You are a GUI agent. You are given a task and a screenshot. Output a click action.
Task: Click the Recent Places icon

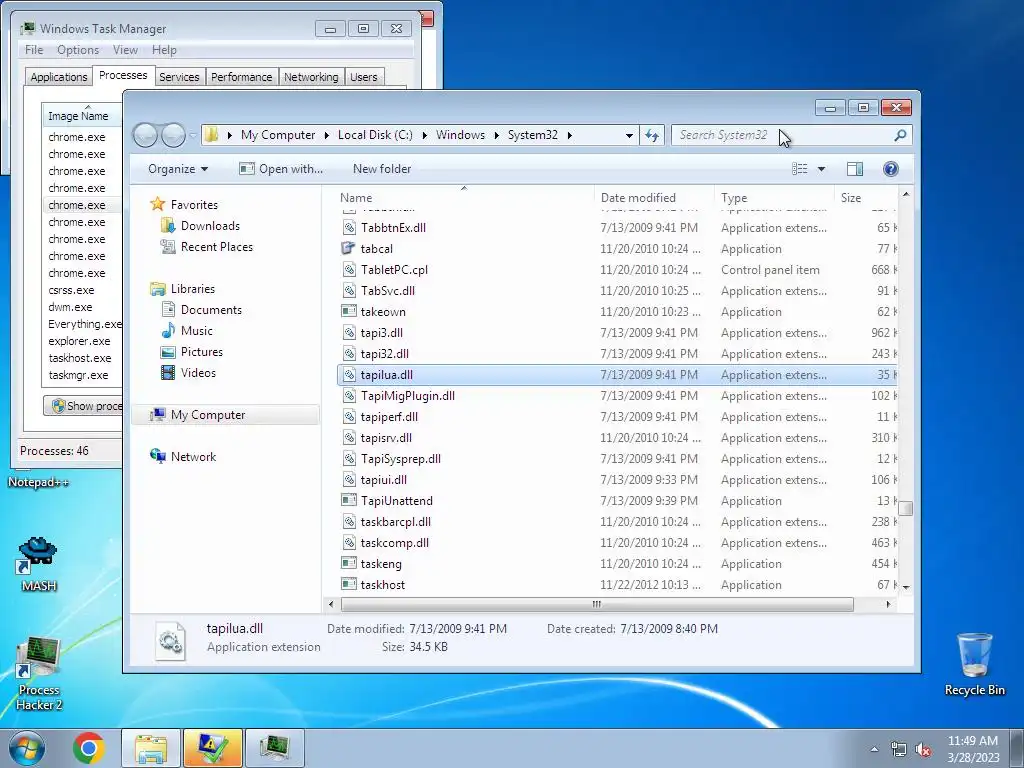pyautogui.click(x=168, y=247)
